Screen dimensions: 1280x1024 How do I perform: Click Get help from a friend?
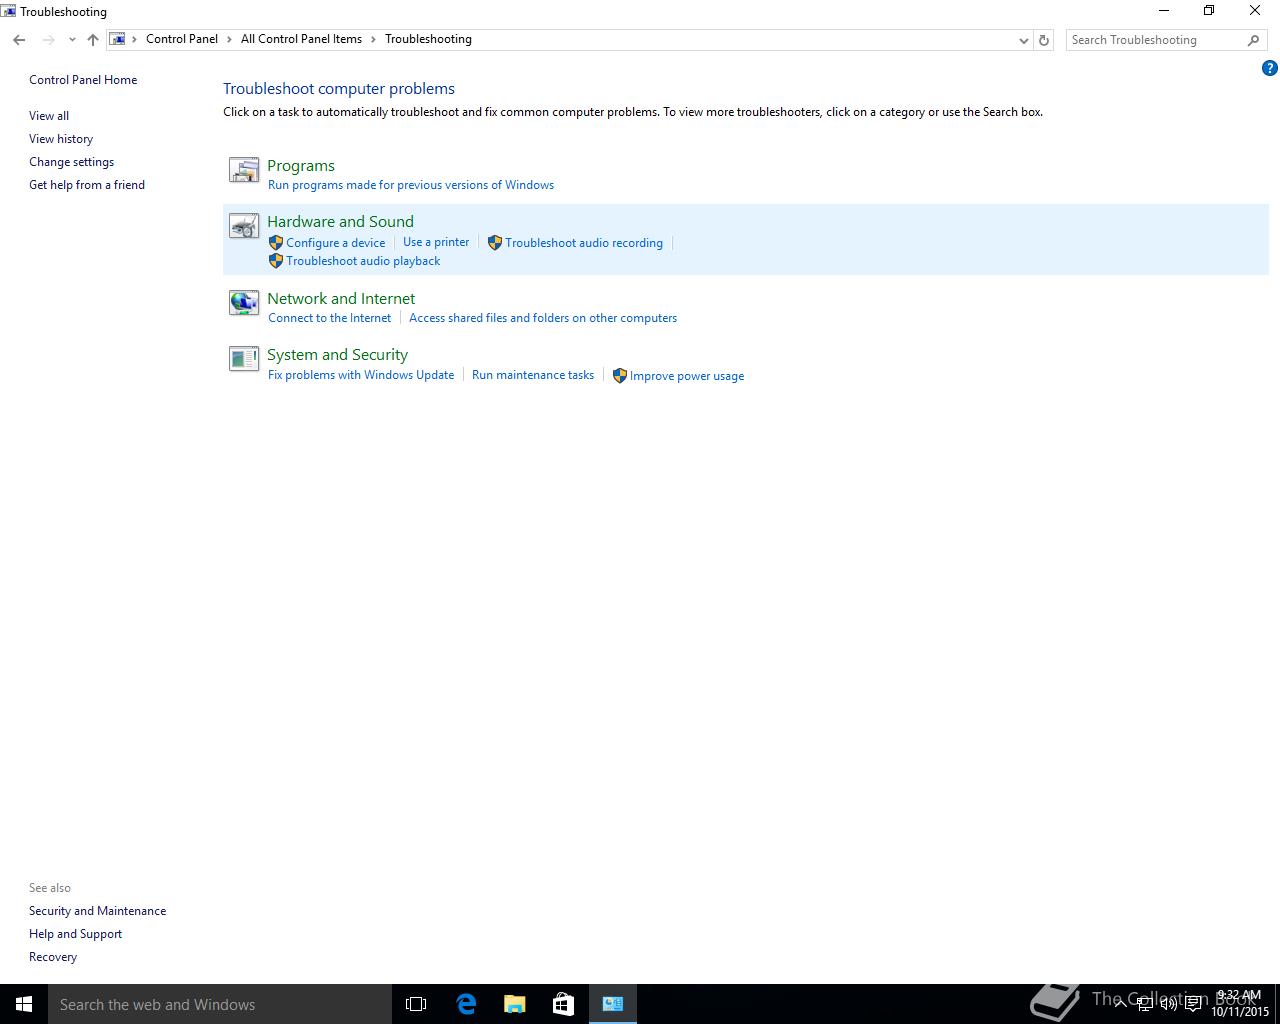[87, 185]
